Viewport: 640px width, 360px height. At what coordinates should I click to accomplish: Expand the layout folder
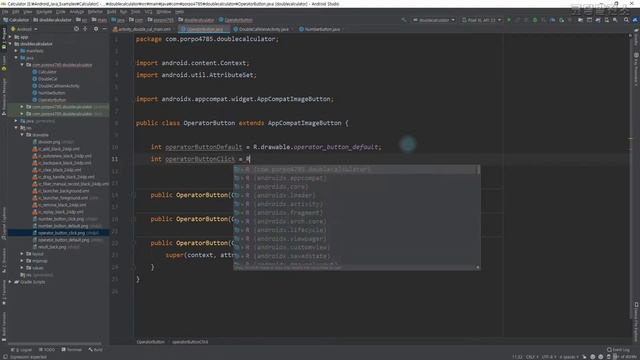click(x=22, y=253)
